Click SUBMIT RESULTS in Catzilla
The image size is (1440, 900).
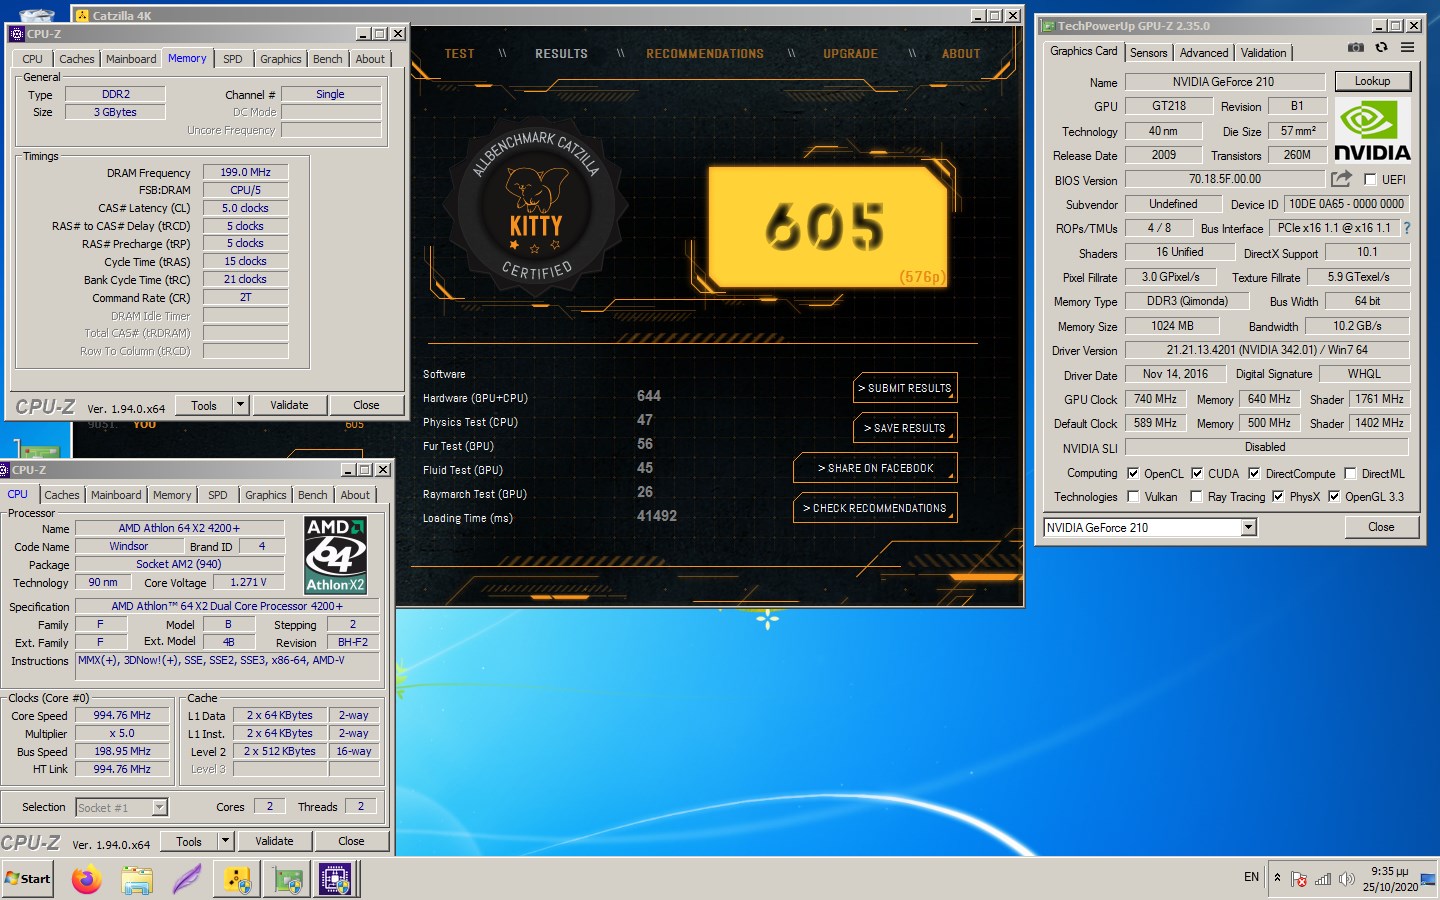[905, 388]
